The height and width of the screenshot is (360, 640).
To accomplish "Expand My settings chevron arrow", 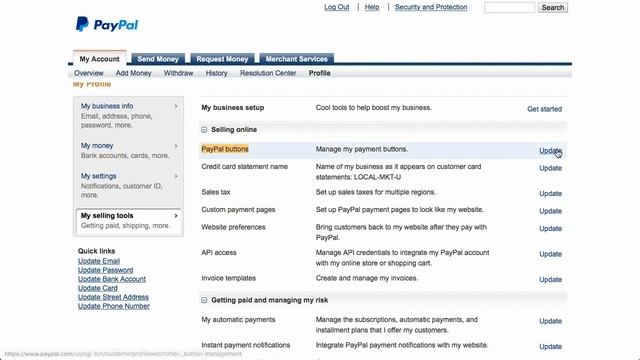I will (x=176, y=176).
